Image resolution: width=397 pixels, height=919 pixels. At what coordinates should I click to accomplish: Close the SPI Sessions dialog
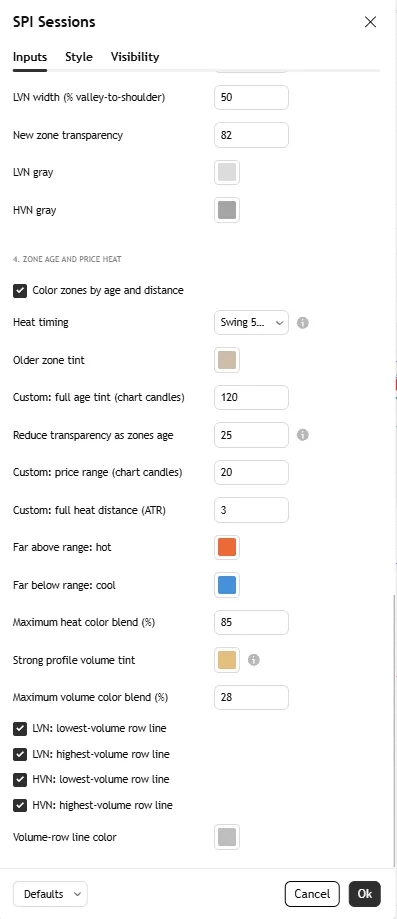click(370, 22)
